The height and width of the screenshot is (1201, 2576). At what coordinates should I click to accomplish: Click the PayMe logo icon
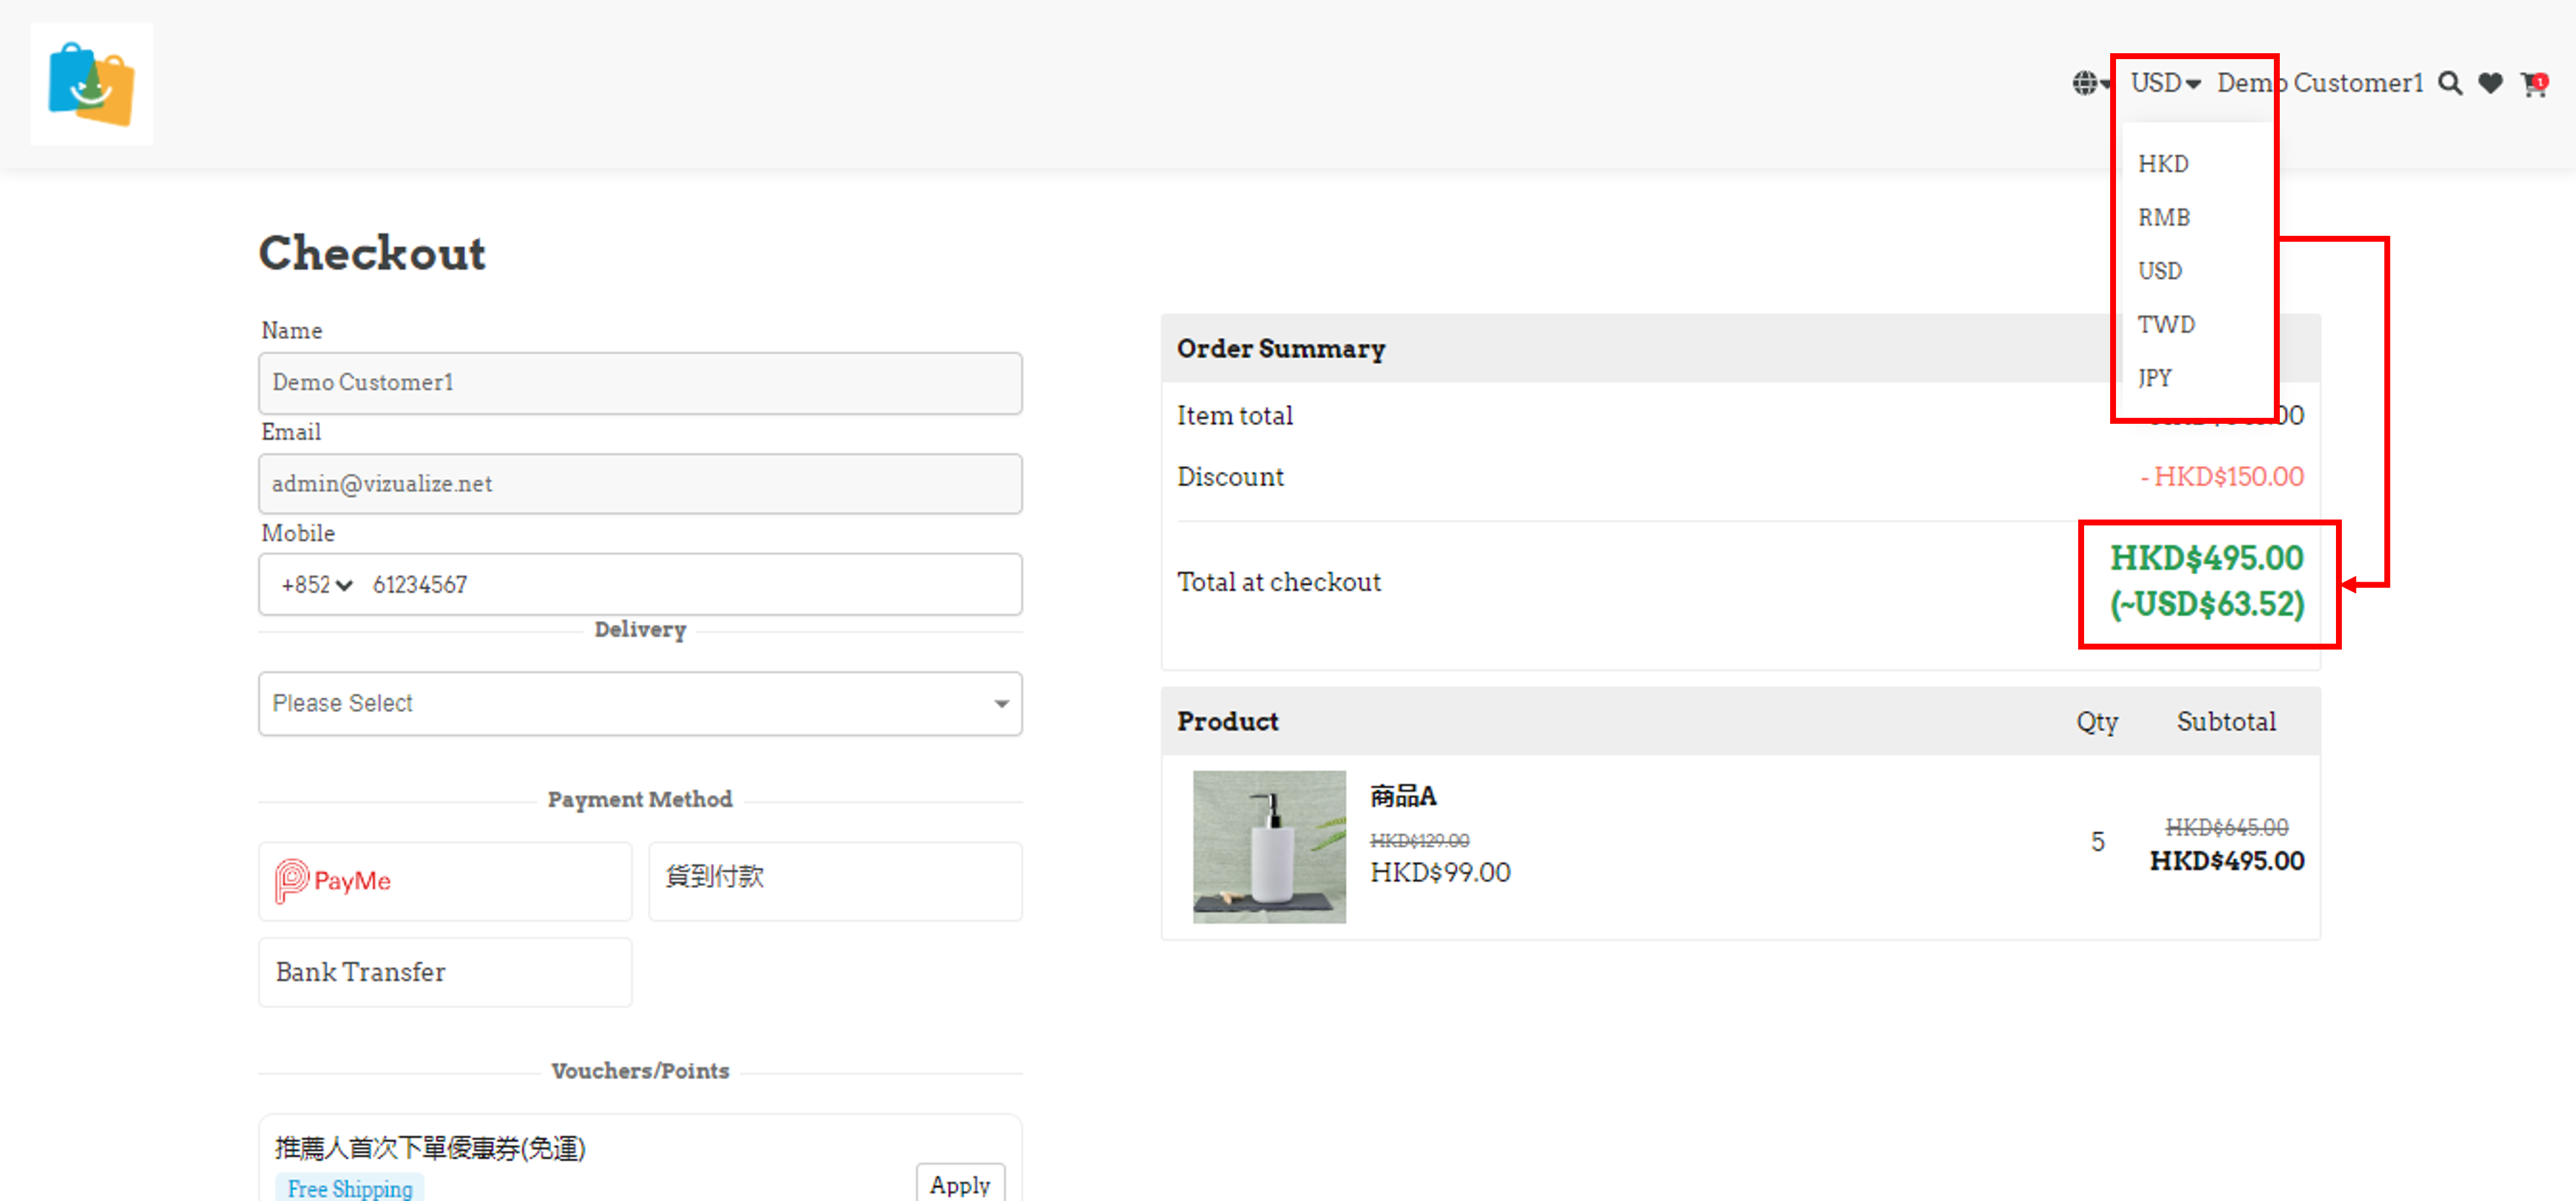coord(291,881)
